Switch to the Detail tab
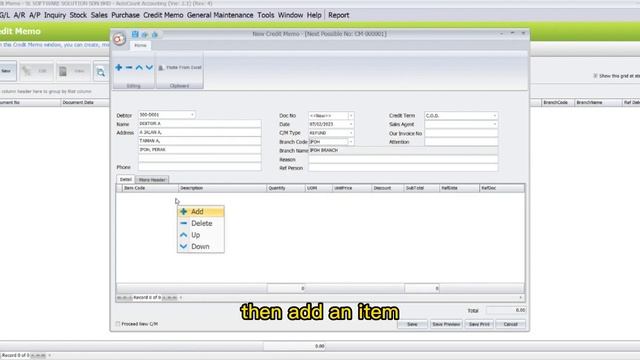This screenshot has width=640, height=360. (x=126, y=179)
